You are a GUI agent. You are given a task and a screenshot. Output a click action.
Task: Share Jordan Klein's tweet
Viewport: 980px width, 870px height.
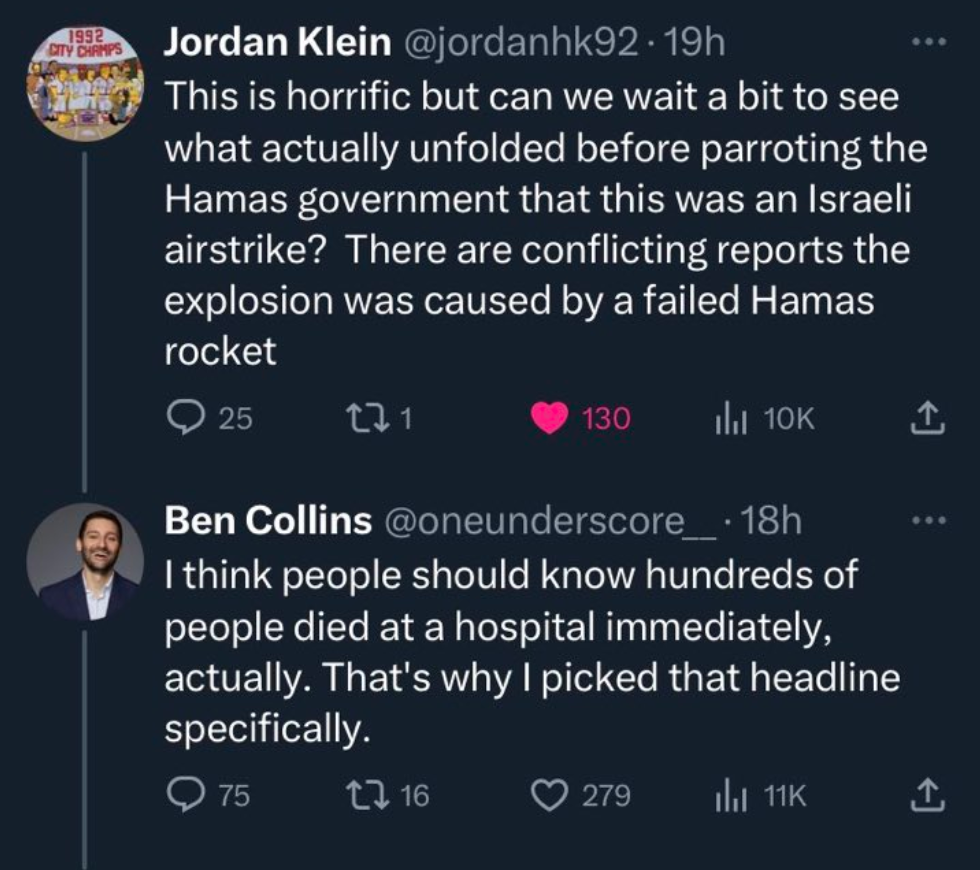click(x=927, y=418)
